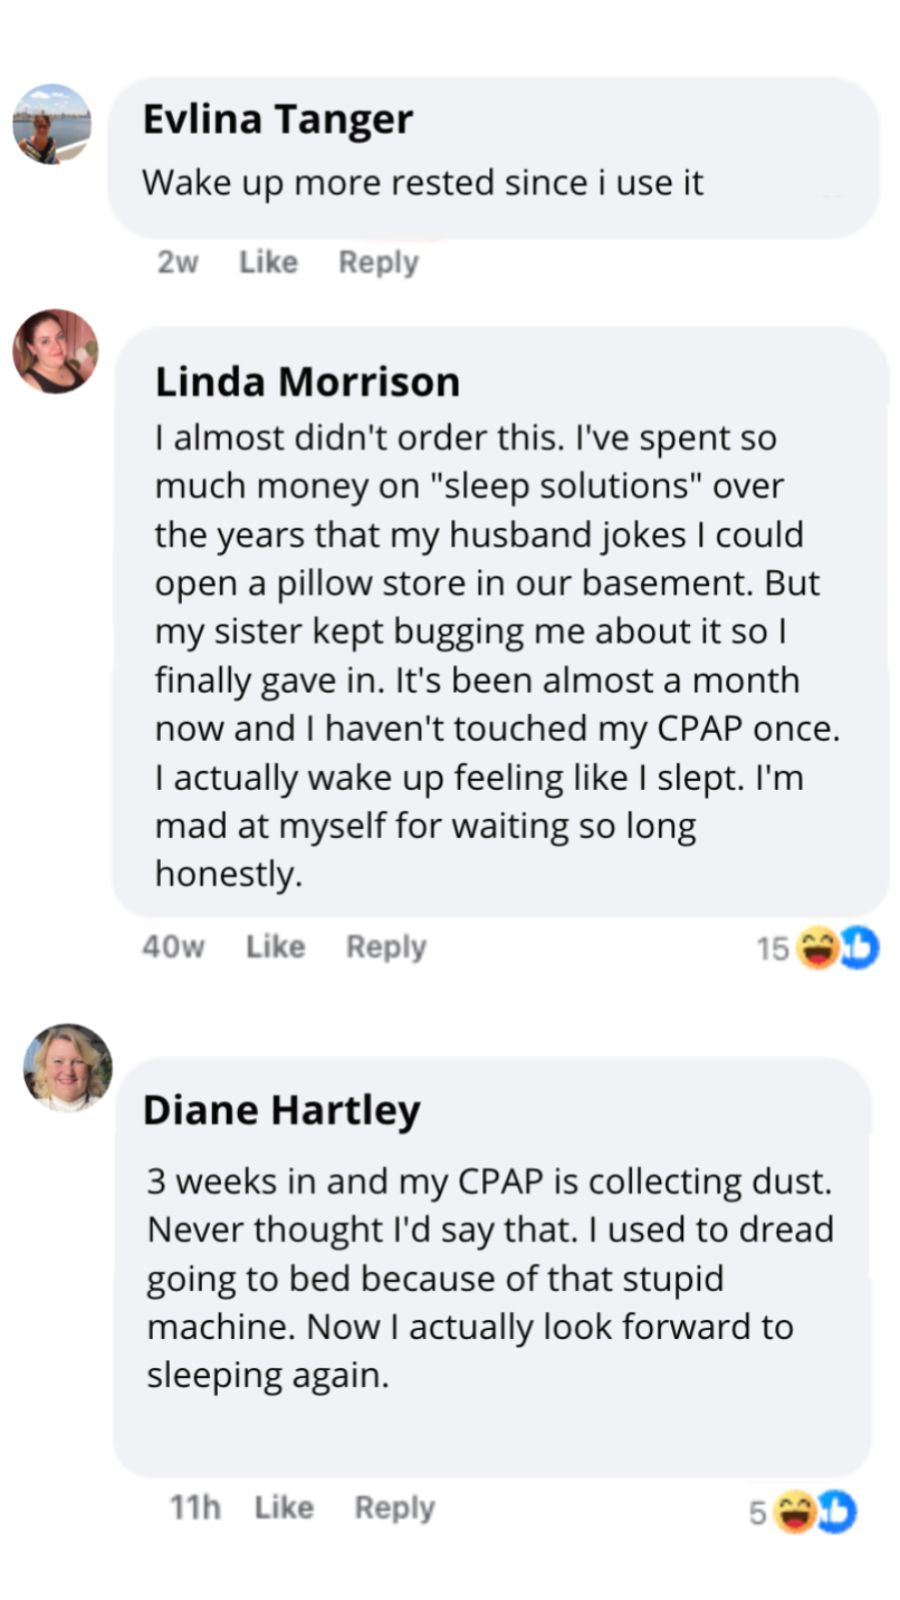Open Evlina Tanger's profile picture

click(x=51, y=124)
